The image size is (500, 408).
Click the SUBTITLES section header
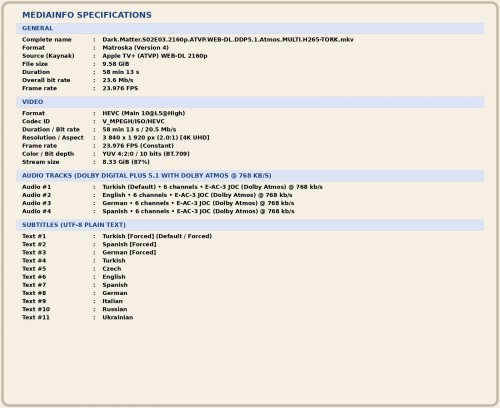(250, 225)
